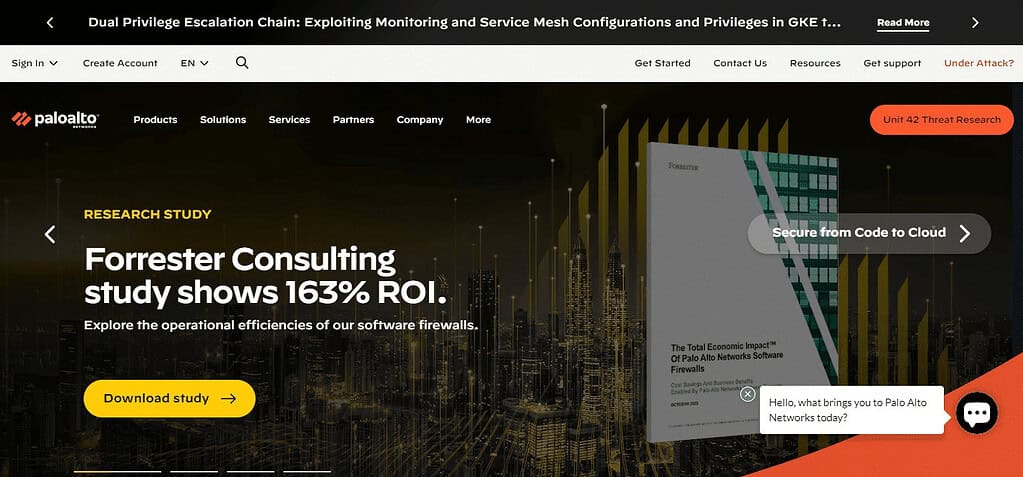Image resolution: width=1023 pixels, height=477 pixels.
Task: Click the RESEARCH STUDY label
Action: (x=147, y=214)
